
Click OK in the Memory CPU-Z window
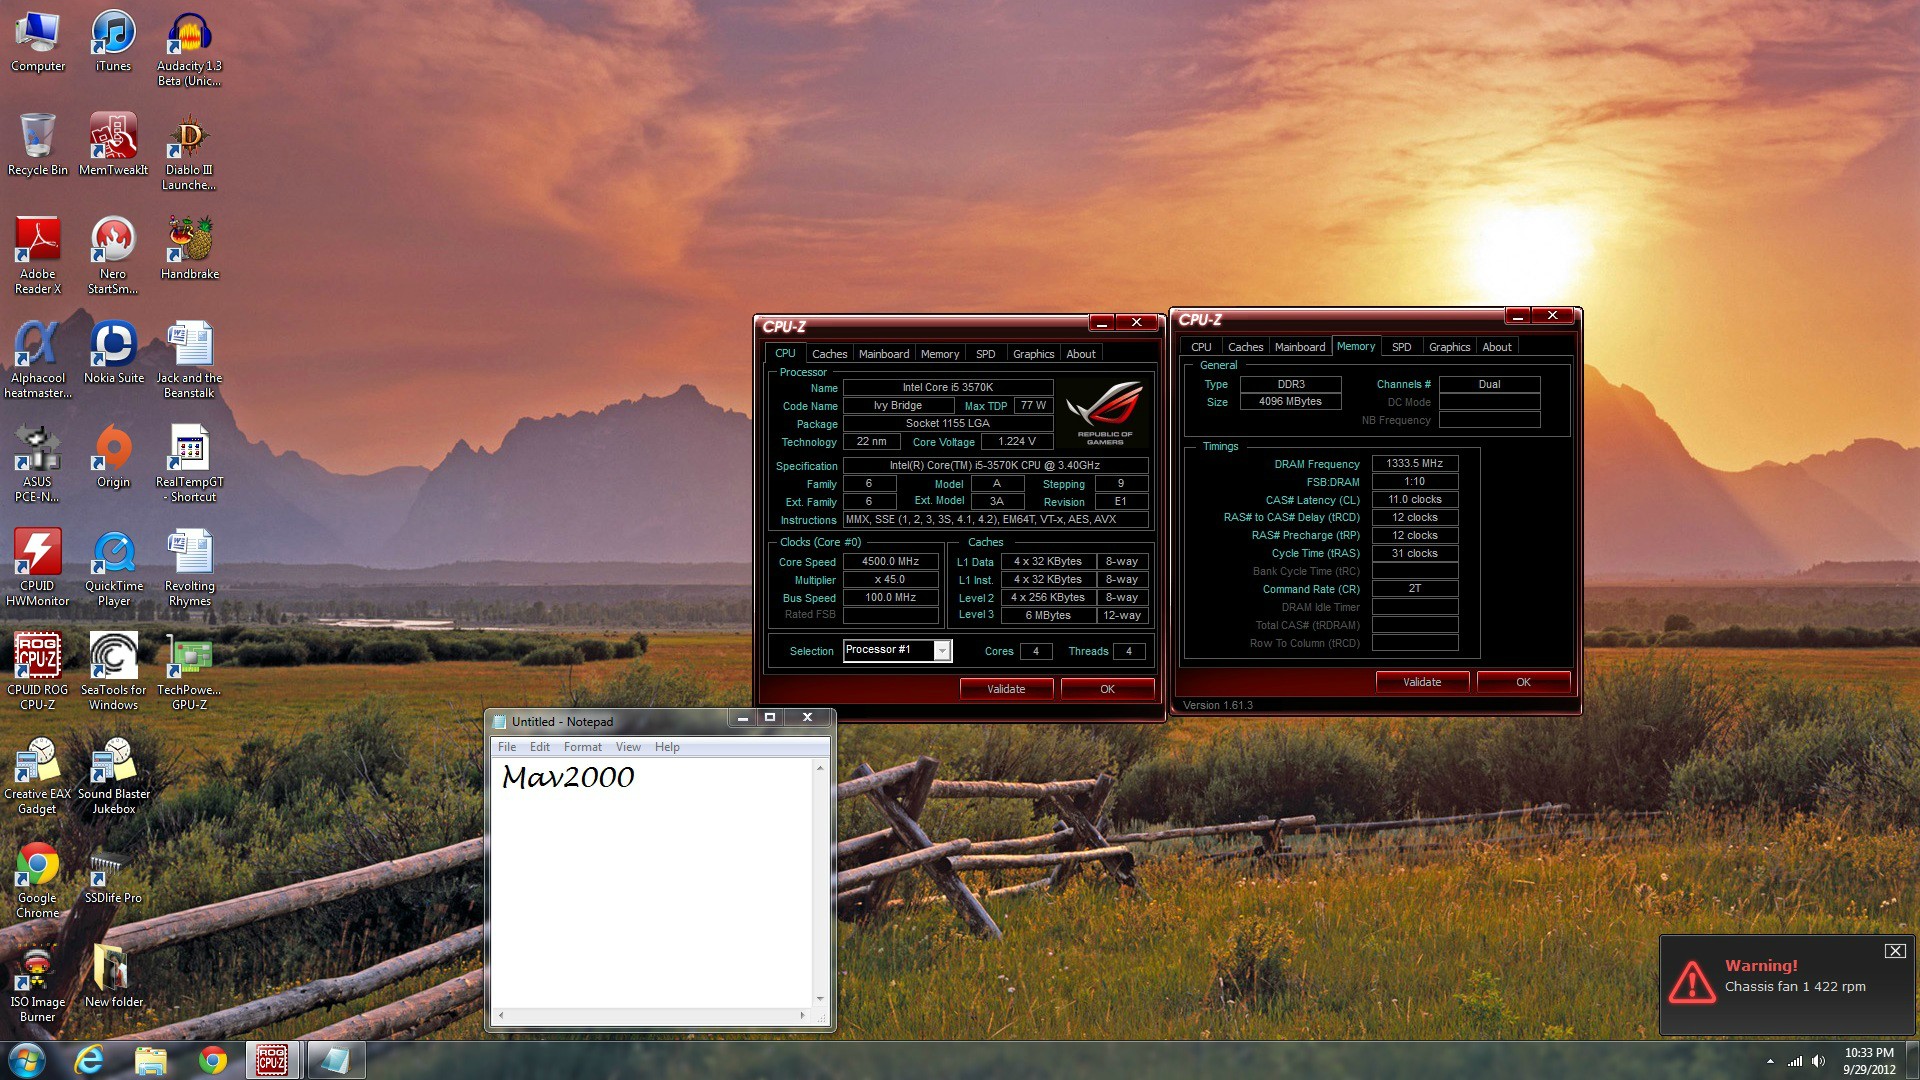pyautogui.click(x=1523, y=682)
